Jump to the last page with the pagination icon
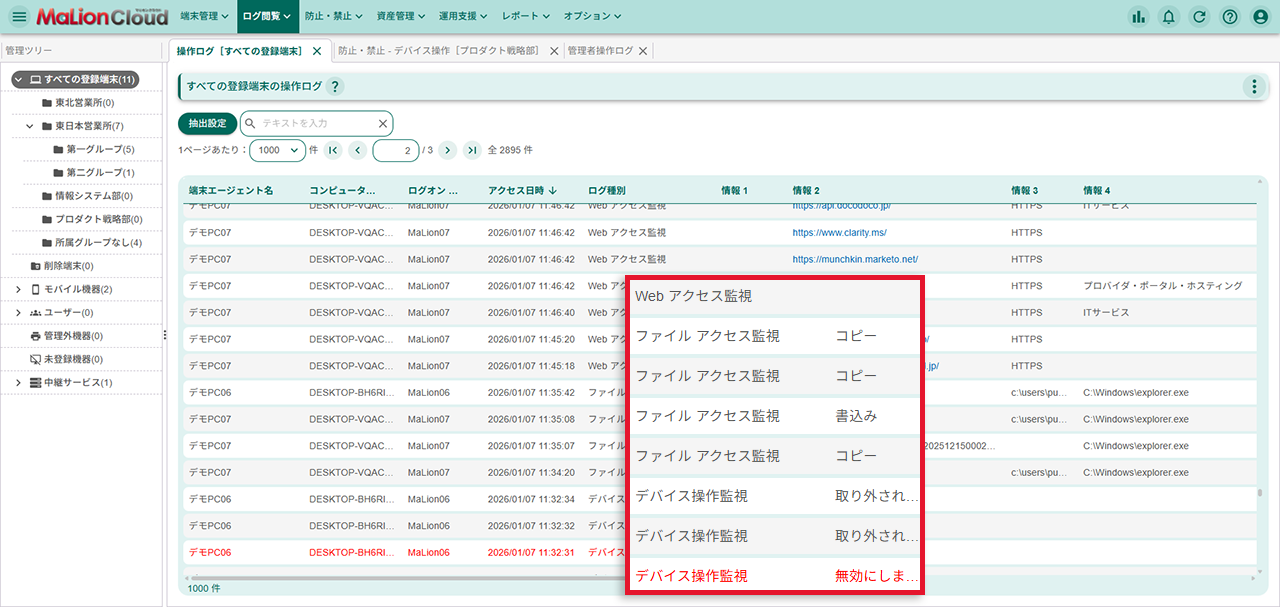 [471, 148]
